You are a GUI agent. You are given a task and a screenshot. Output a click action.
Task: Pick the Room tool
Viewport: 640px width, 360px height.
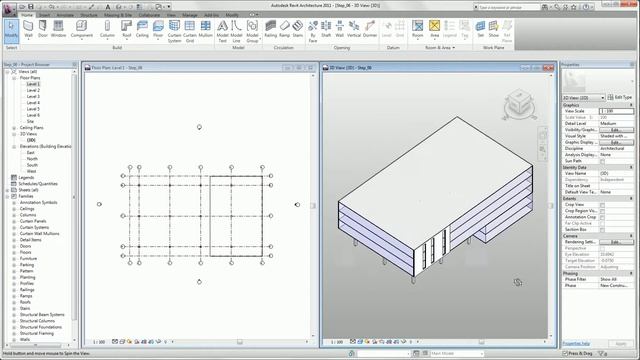click(x=418, y=30)
